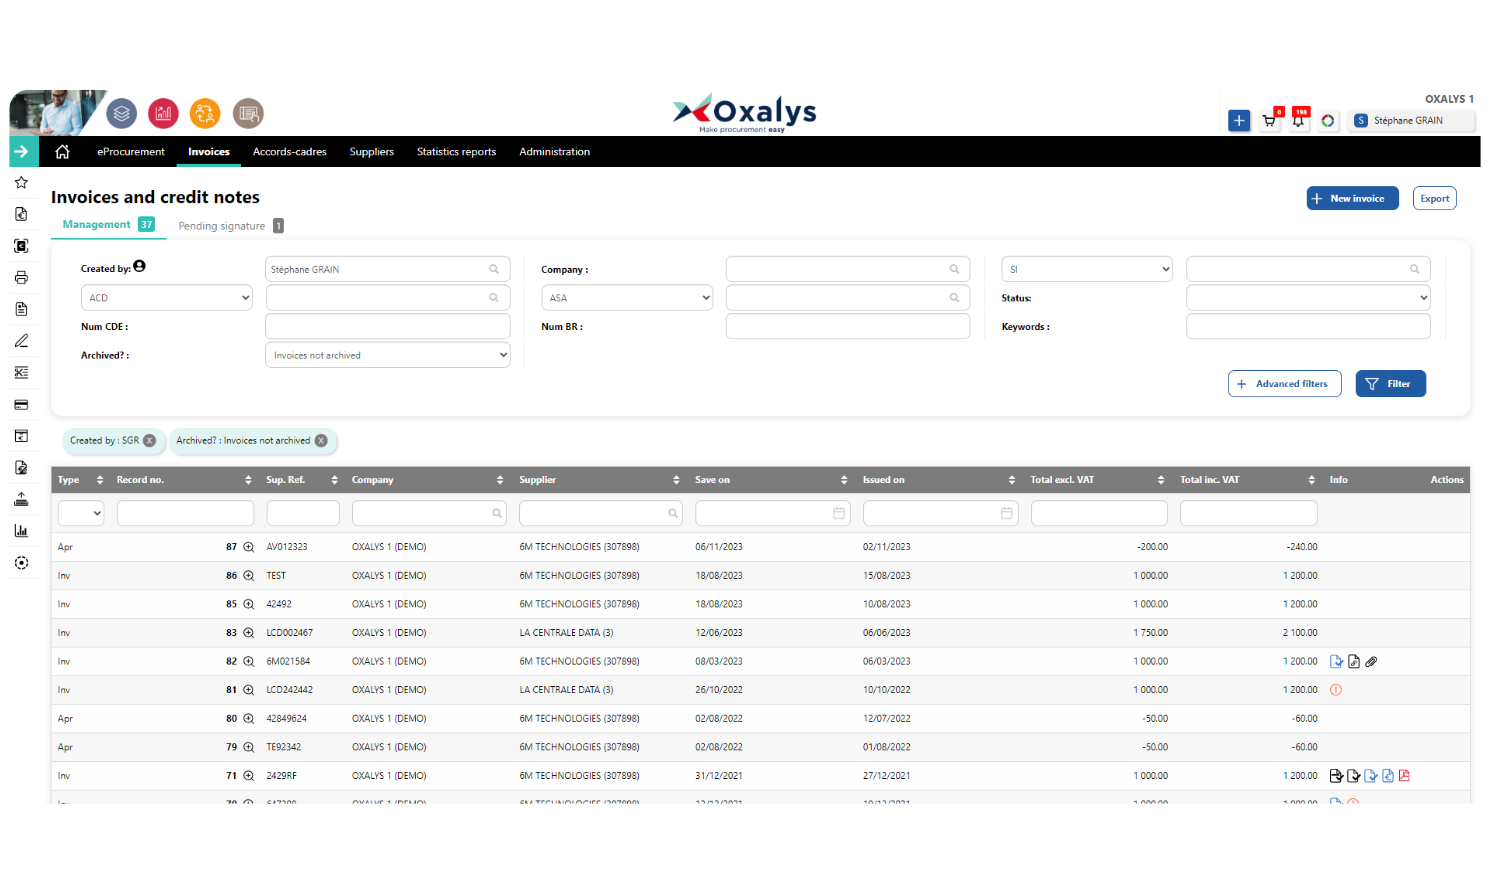This screenshot has width=1490, height=896.
Task: Click the user icon beside Created by
Action: coord(139,266)
